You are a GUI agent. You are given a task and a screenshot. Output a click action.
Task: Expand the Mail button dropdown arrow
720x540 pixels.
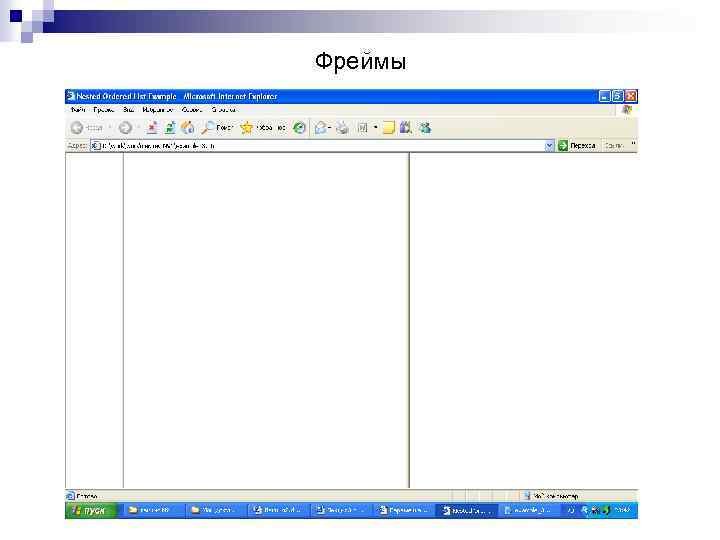tap(330, 128)
